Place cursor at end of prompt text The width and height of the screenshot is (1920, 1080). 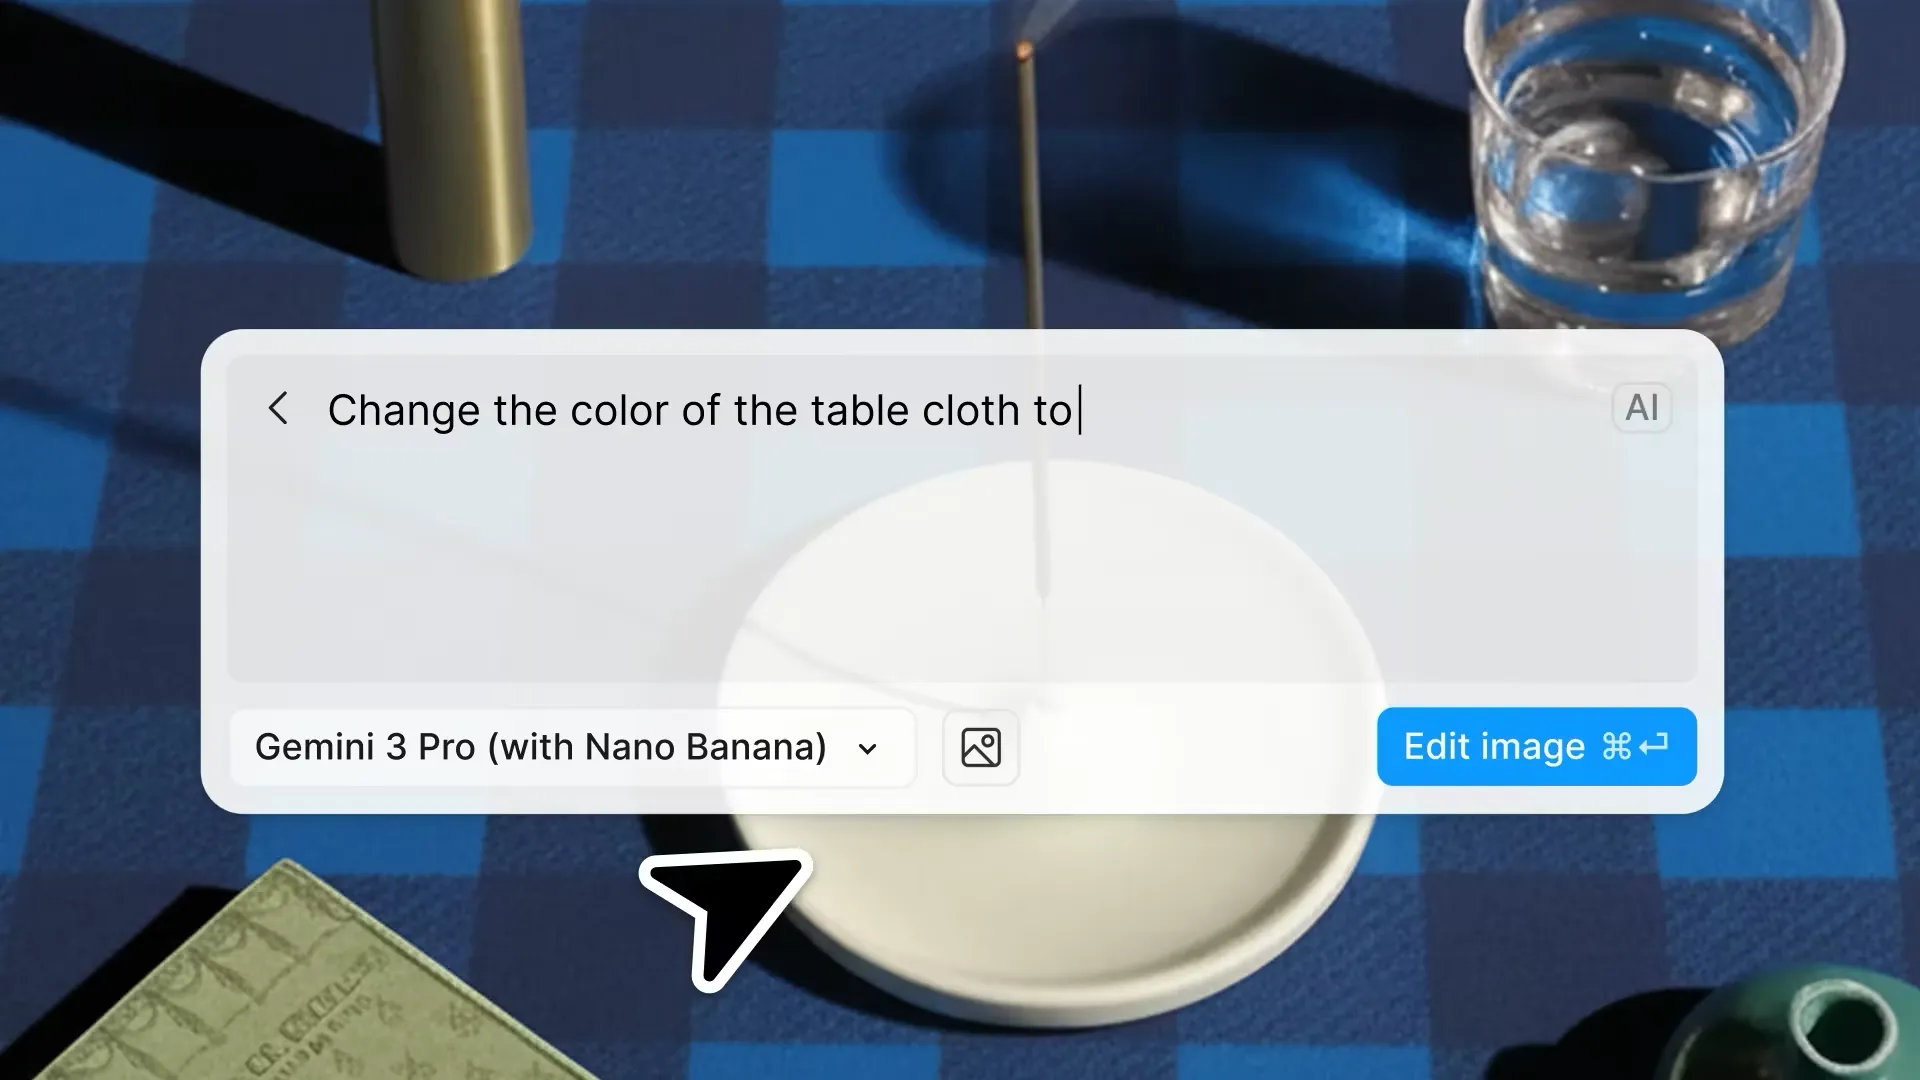tap(1080, 410)
